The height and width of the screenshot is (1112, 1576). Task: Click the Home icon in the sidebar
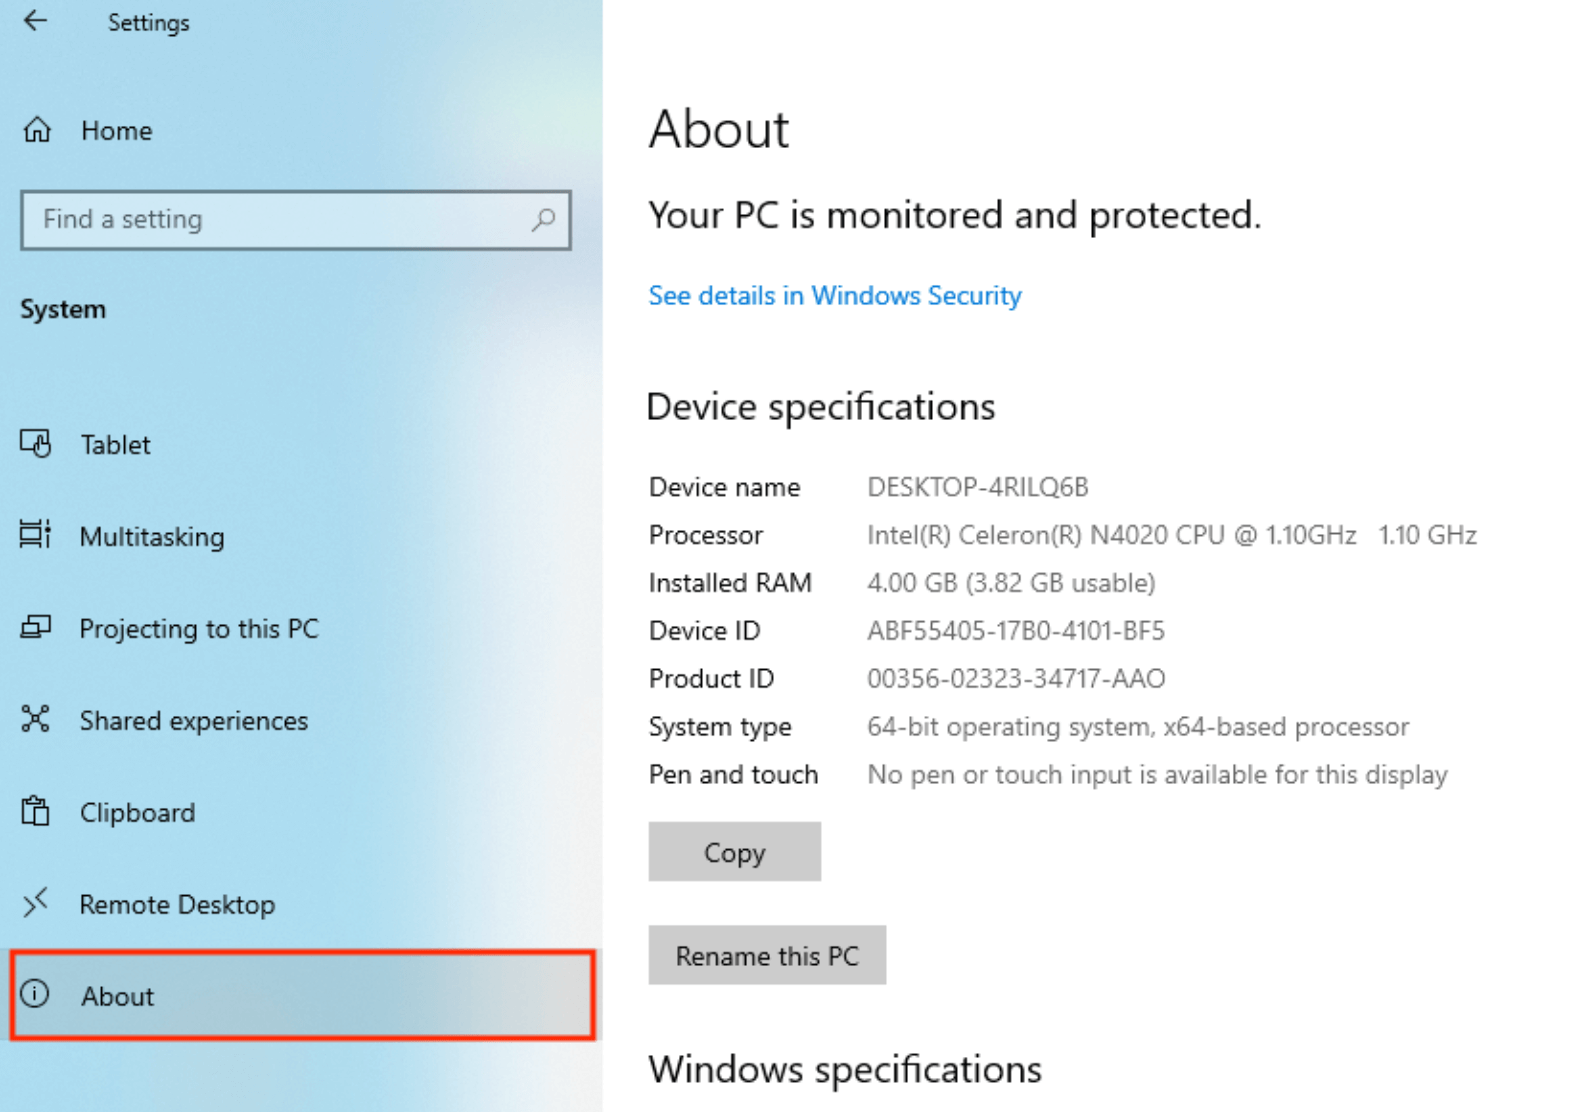(34, 130)
